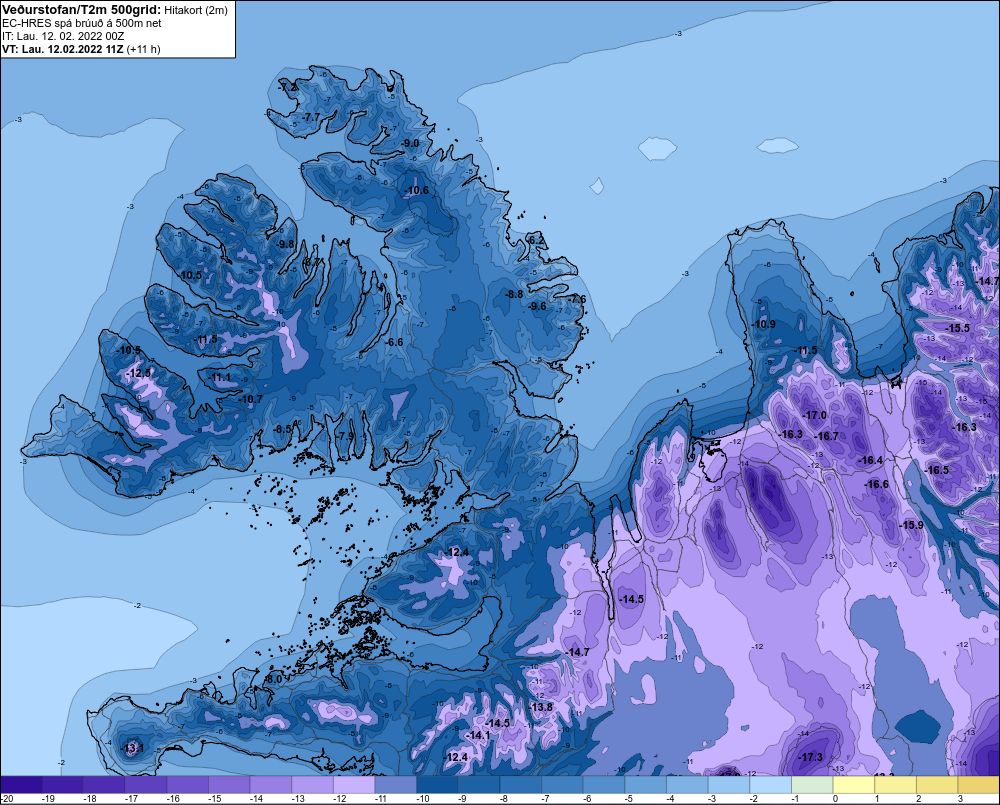Click the legend scale label "-17"
The width and height of the screenshot is (1000, 805).
131,799
